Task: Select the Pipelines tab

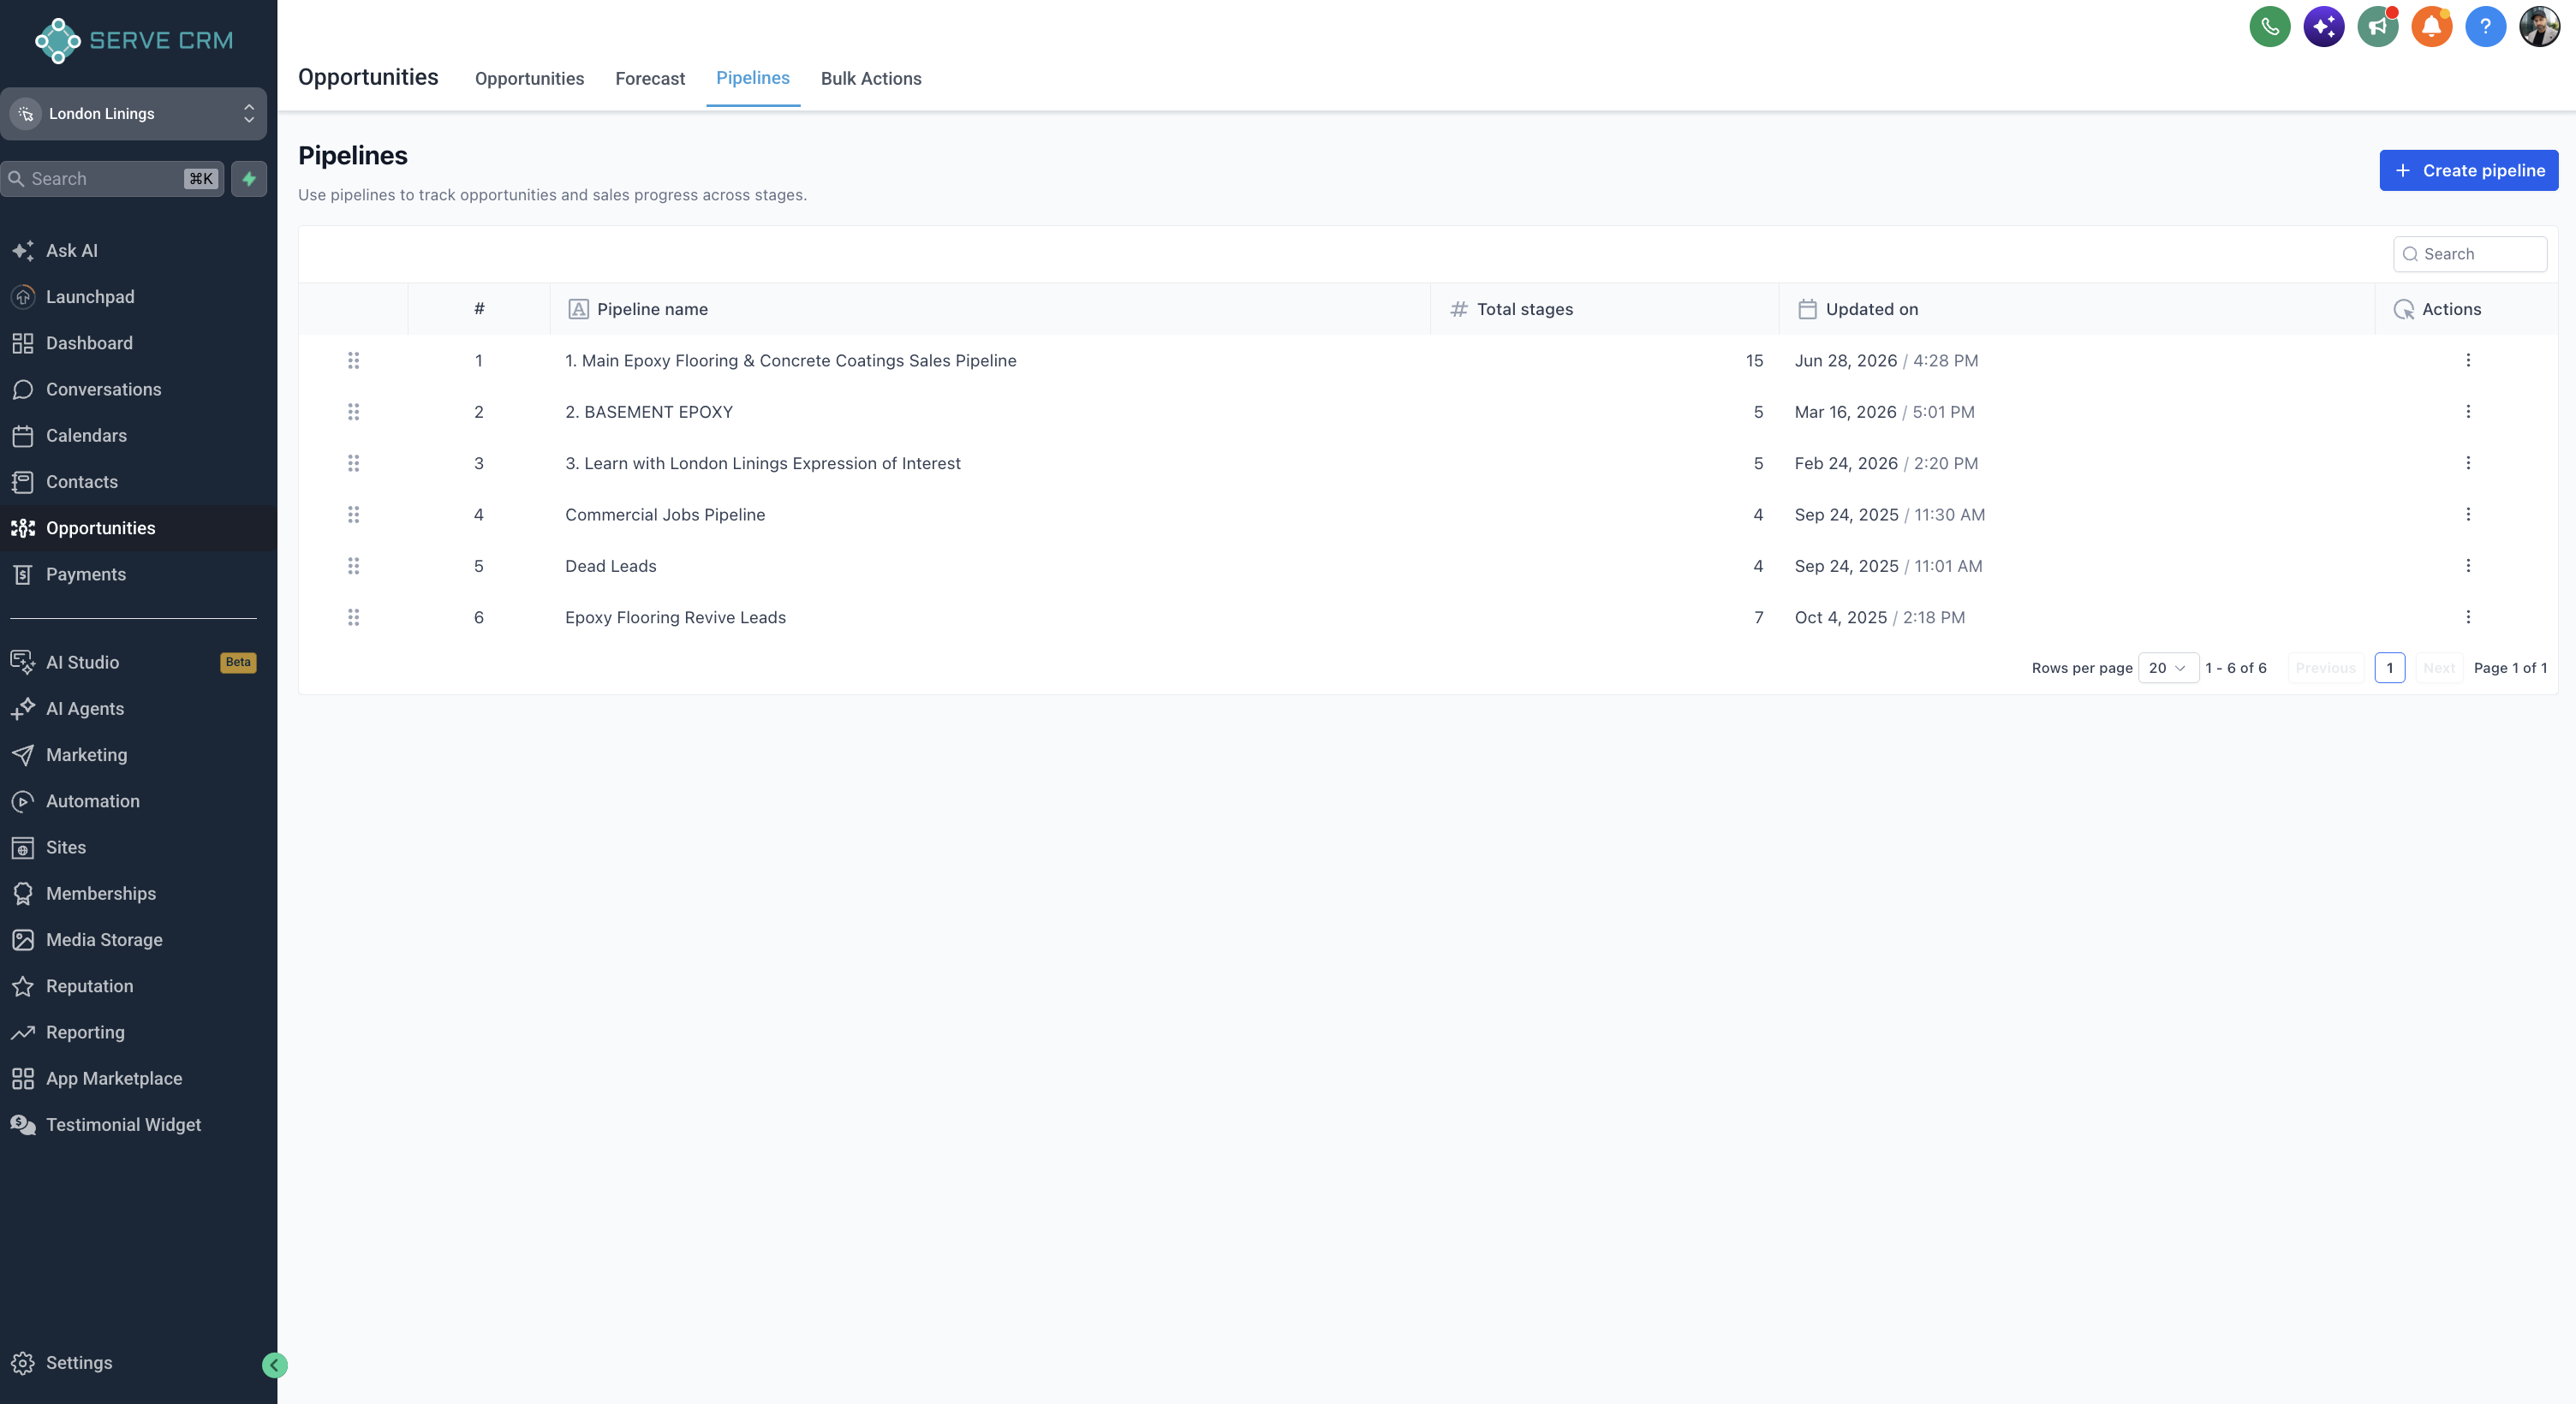Action: click(x=752, y=78)
